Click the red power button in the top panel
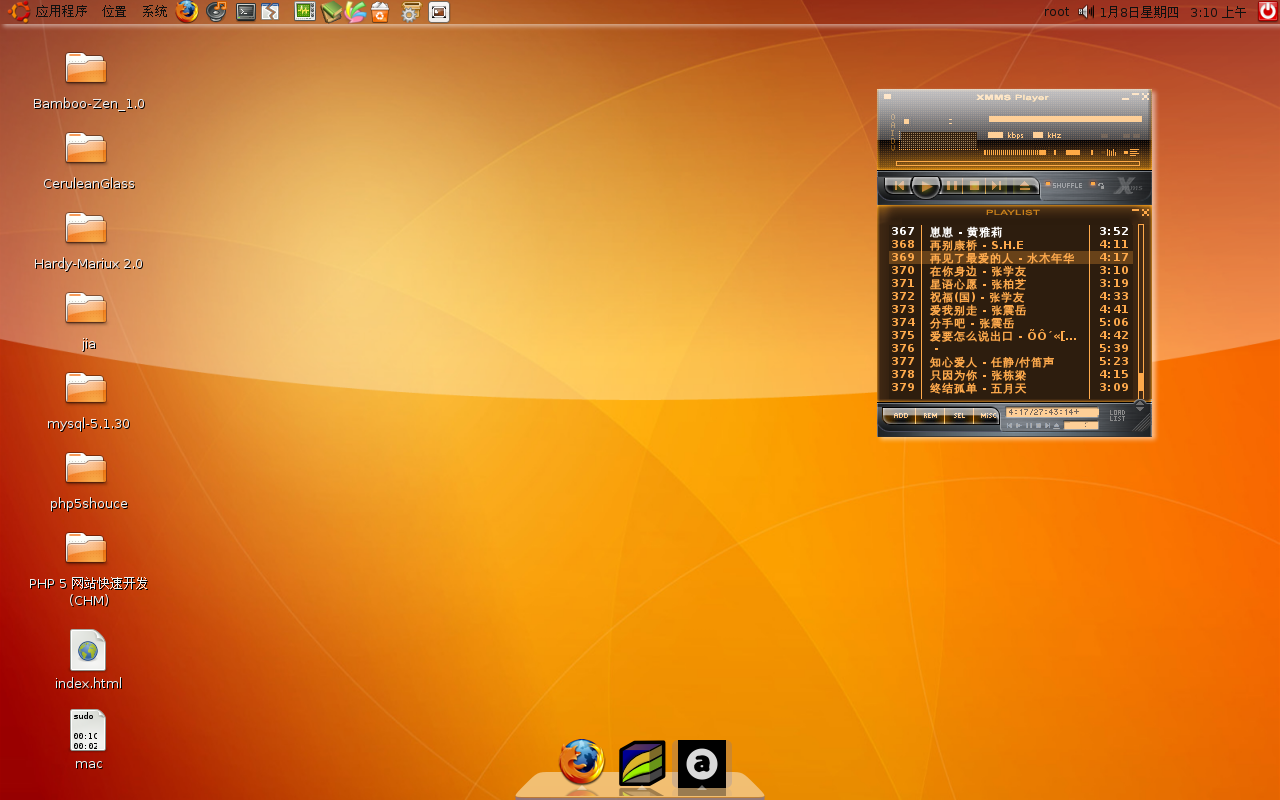1280x800 pixels. click(1267, 12)
